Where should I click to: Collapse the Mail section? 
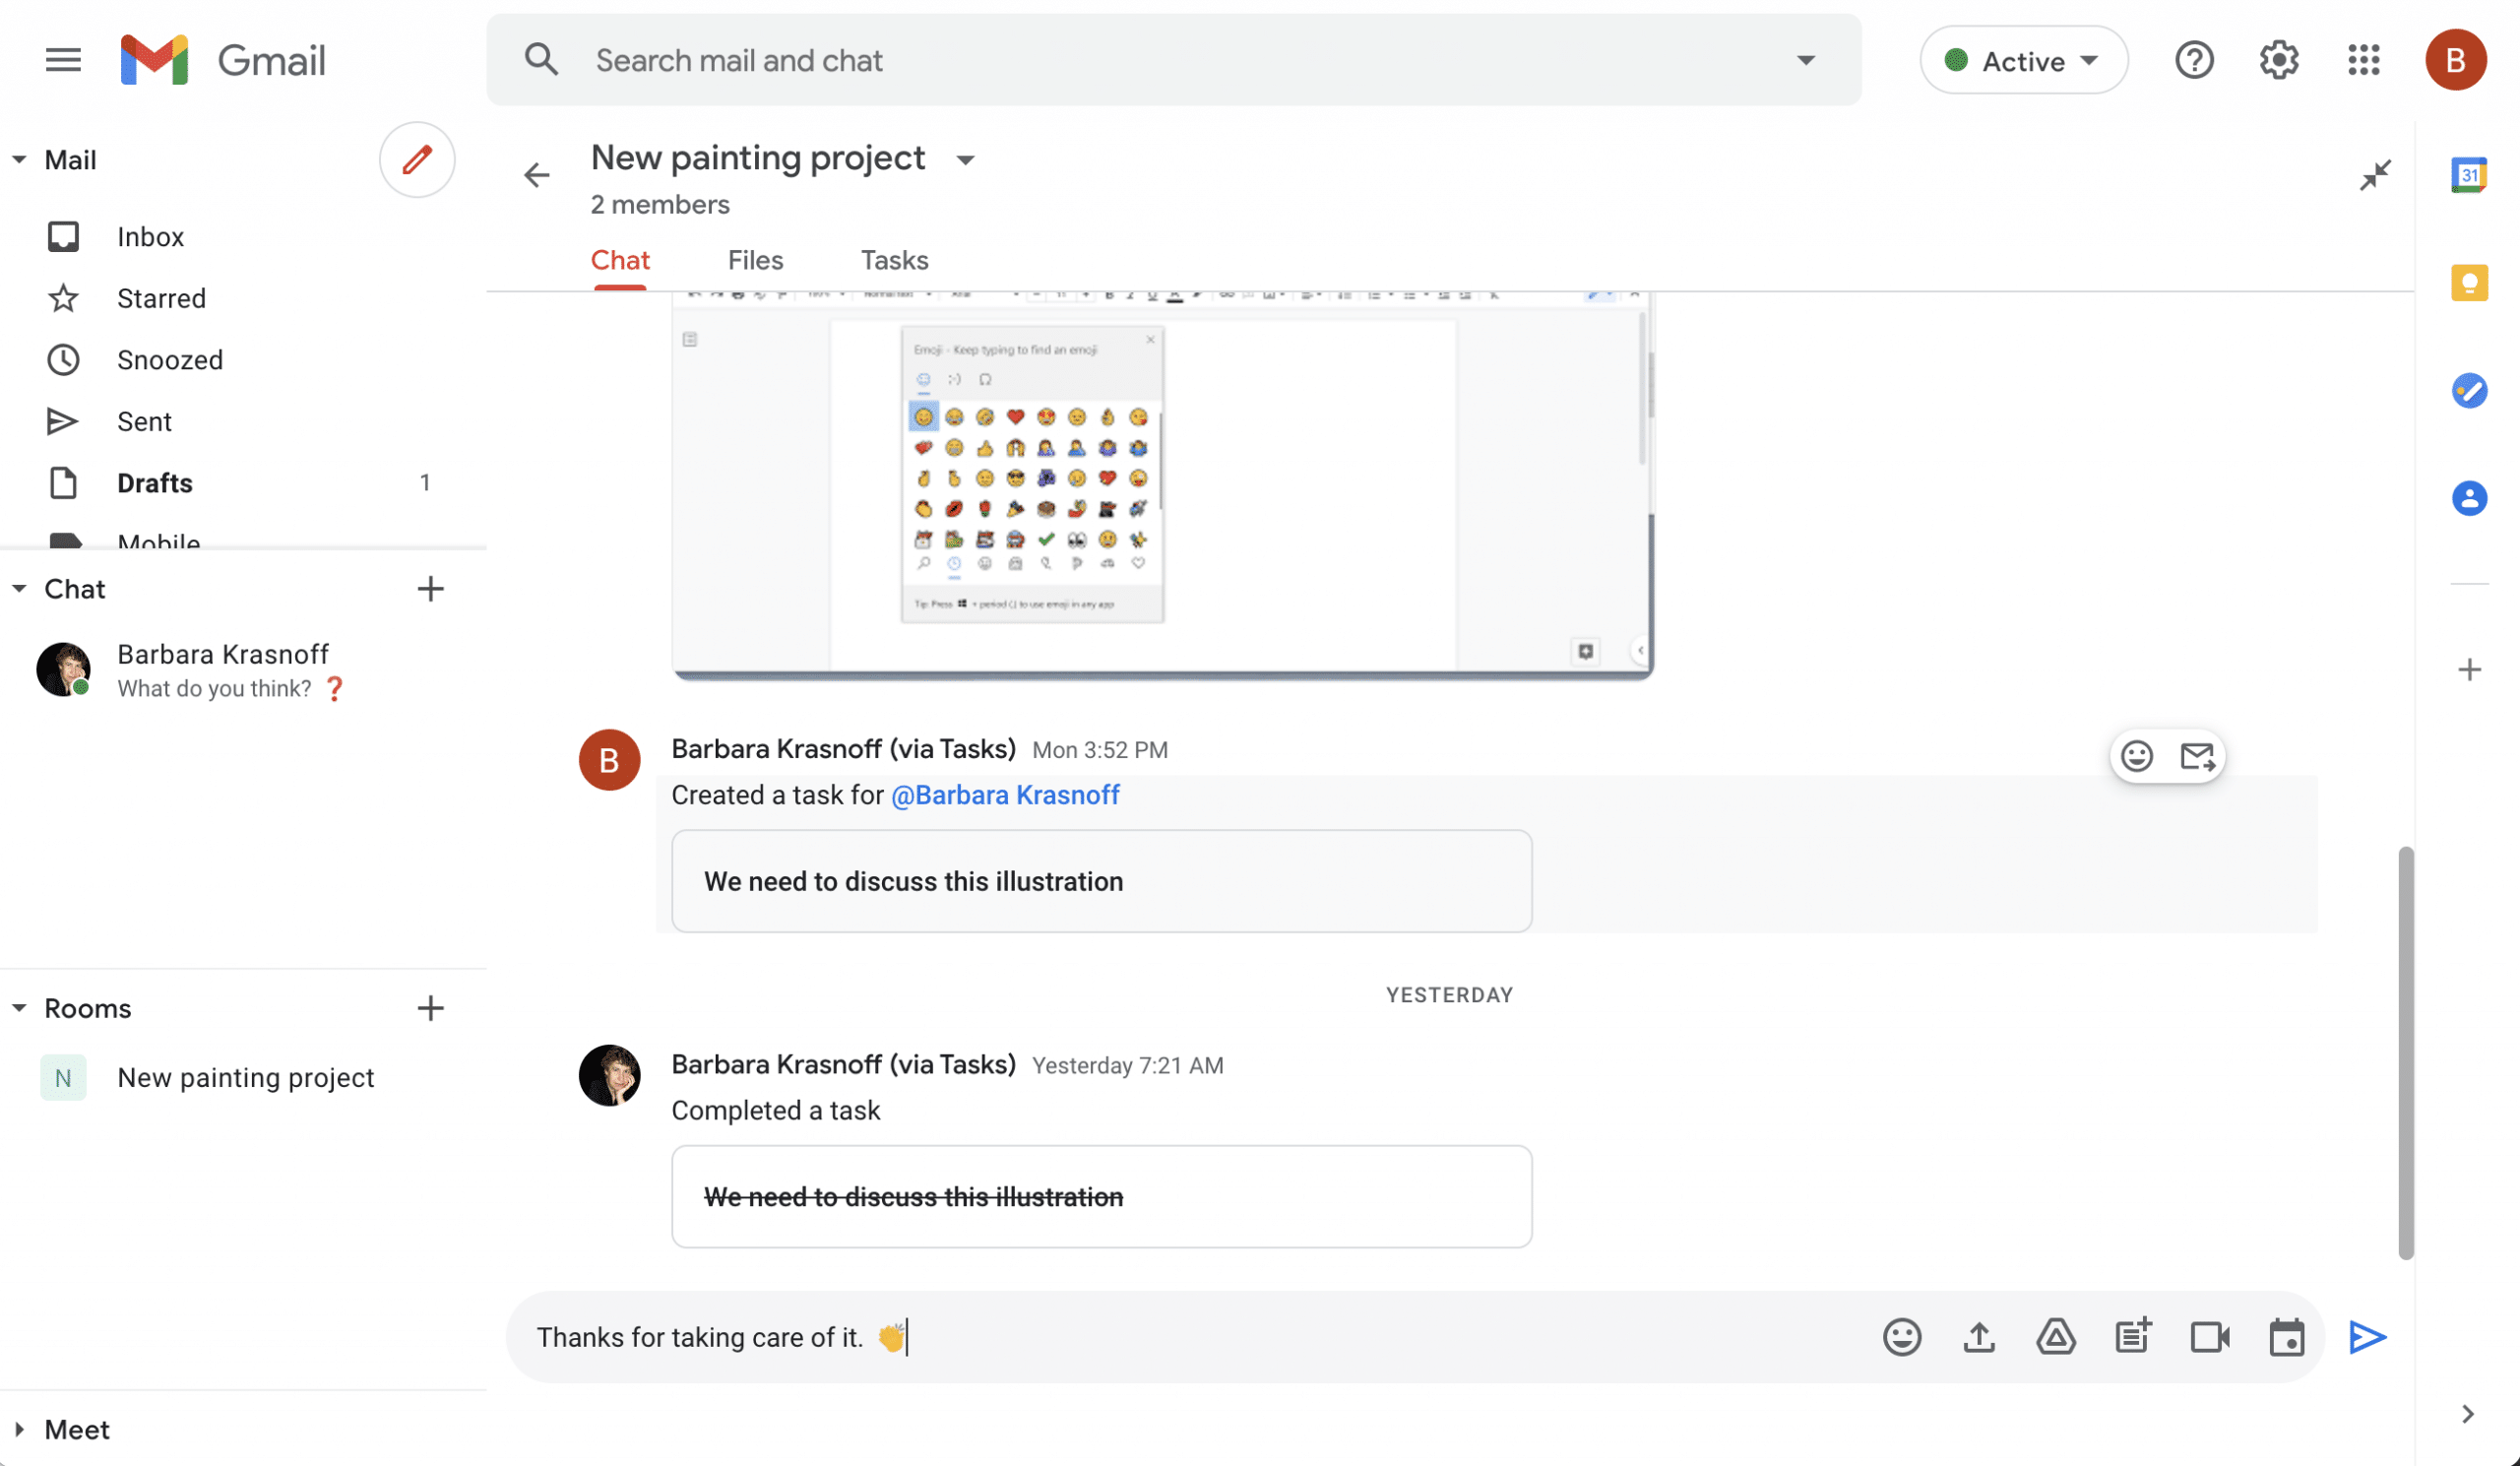click(x=19, y=160)
